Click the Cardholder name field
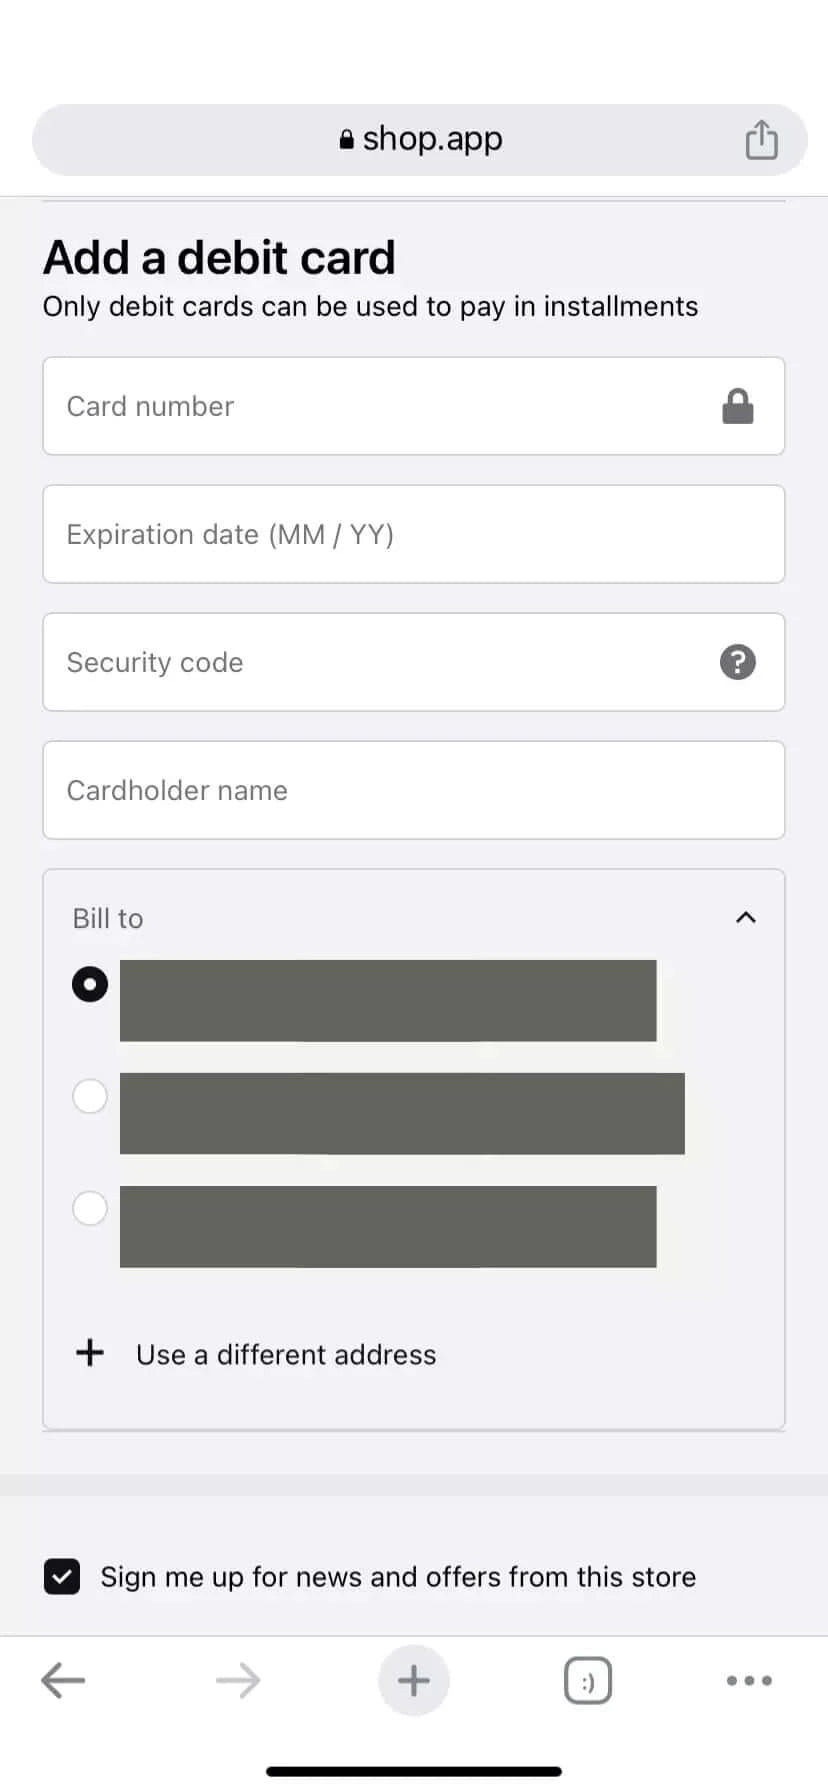This screenshot has height=1792, width=828. 414,790
